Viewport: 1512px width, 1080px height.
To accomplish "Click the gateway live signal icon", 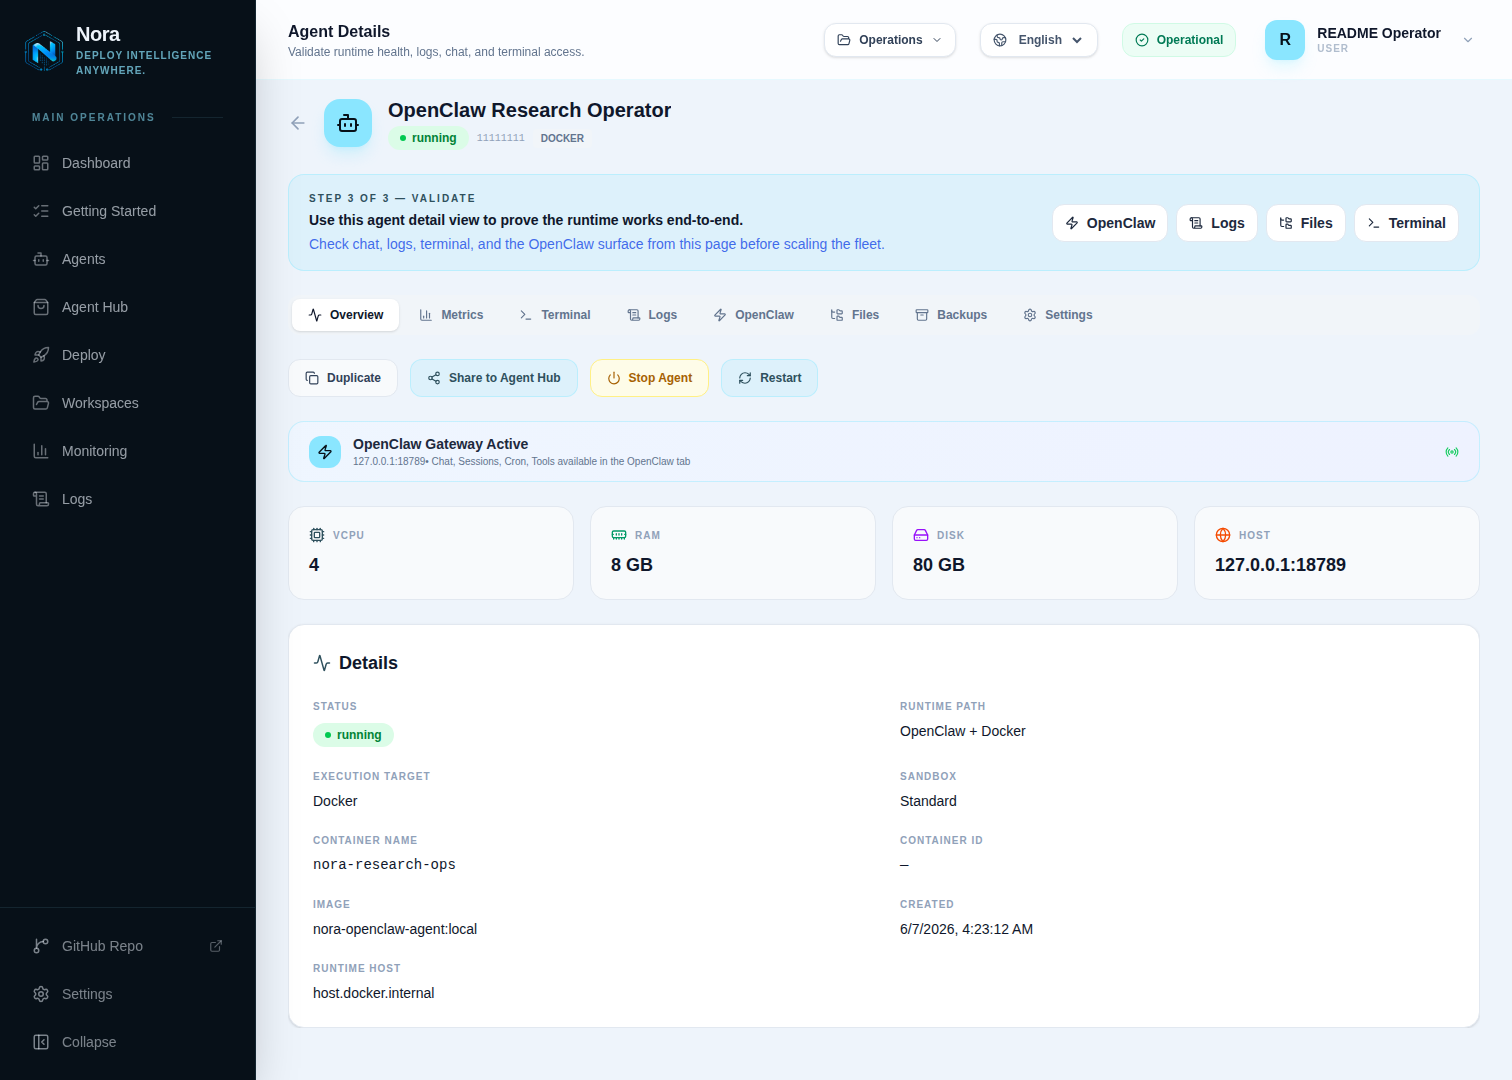I will 1452,452.
